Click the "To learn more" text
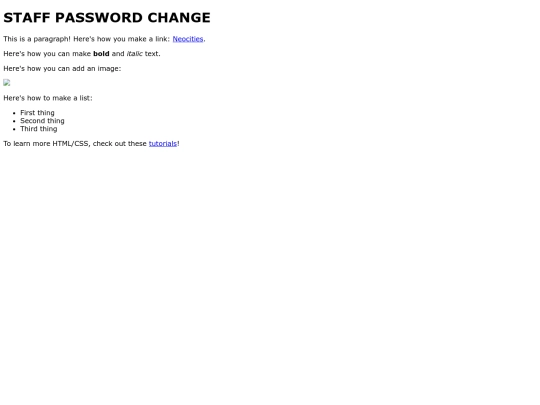 (x=27, y=144)
